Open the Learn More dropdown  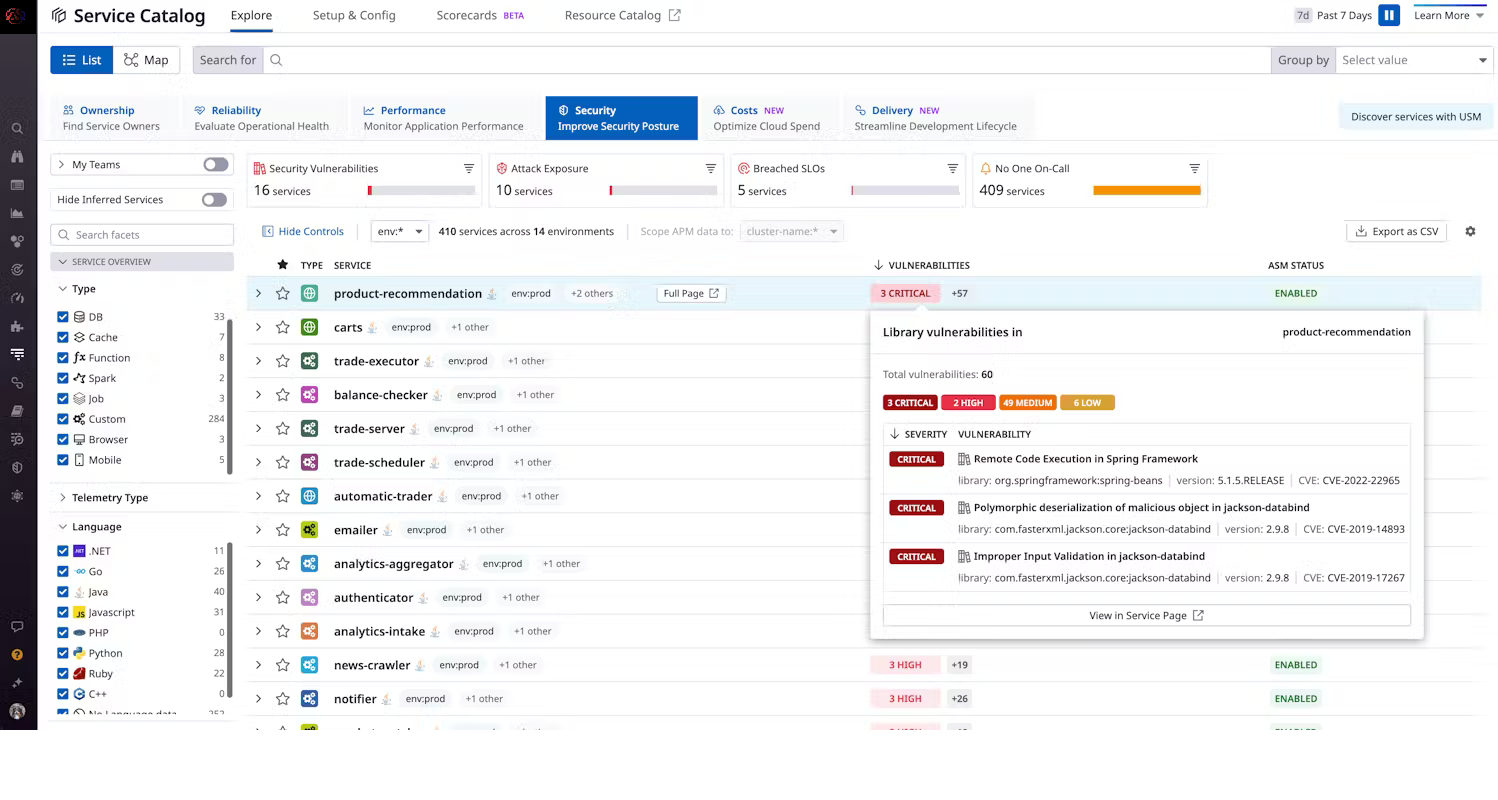pos(1449,15)
